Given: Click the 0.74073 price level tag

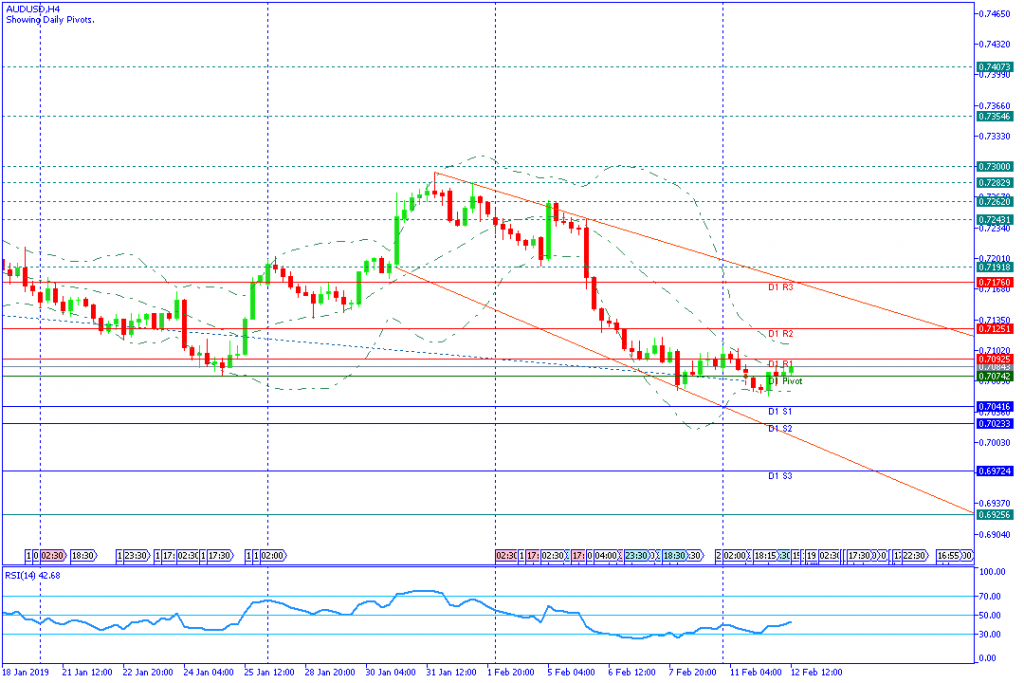Looking at the screenshot, I should coord(995,67).
